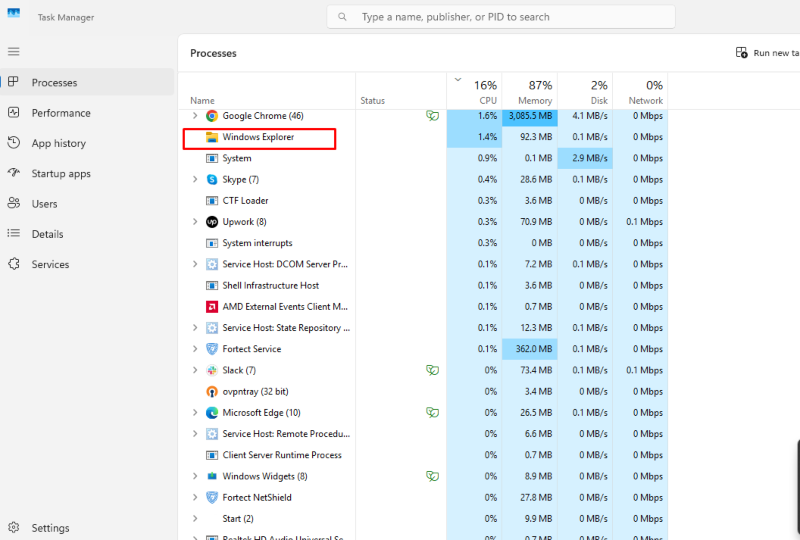
Task: Expand the Windows Widgets (8) process group
Action: (195, 476)
